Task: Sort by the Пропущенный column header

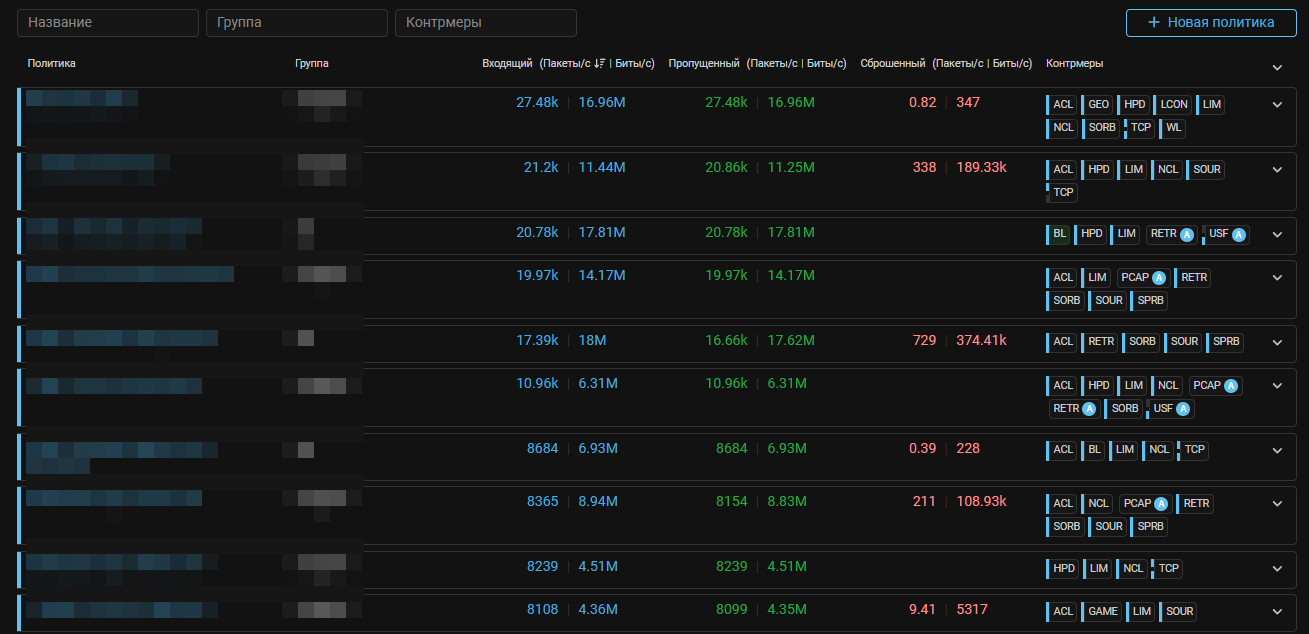Action: (x=706, y=64)
